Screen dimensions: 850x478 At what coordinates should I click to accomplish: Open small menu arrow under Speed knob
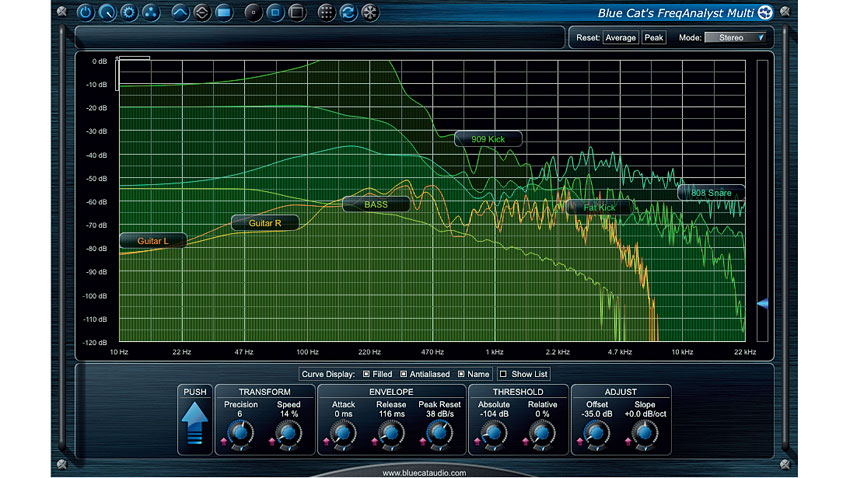(289, 449)
